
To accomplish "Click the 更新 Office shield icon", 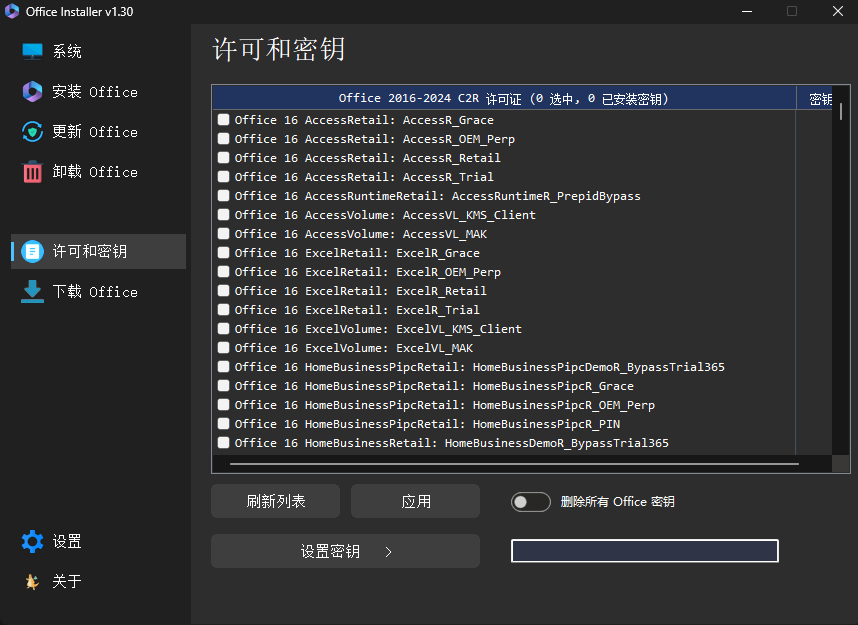I will pos(33,131).
